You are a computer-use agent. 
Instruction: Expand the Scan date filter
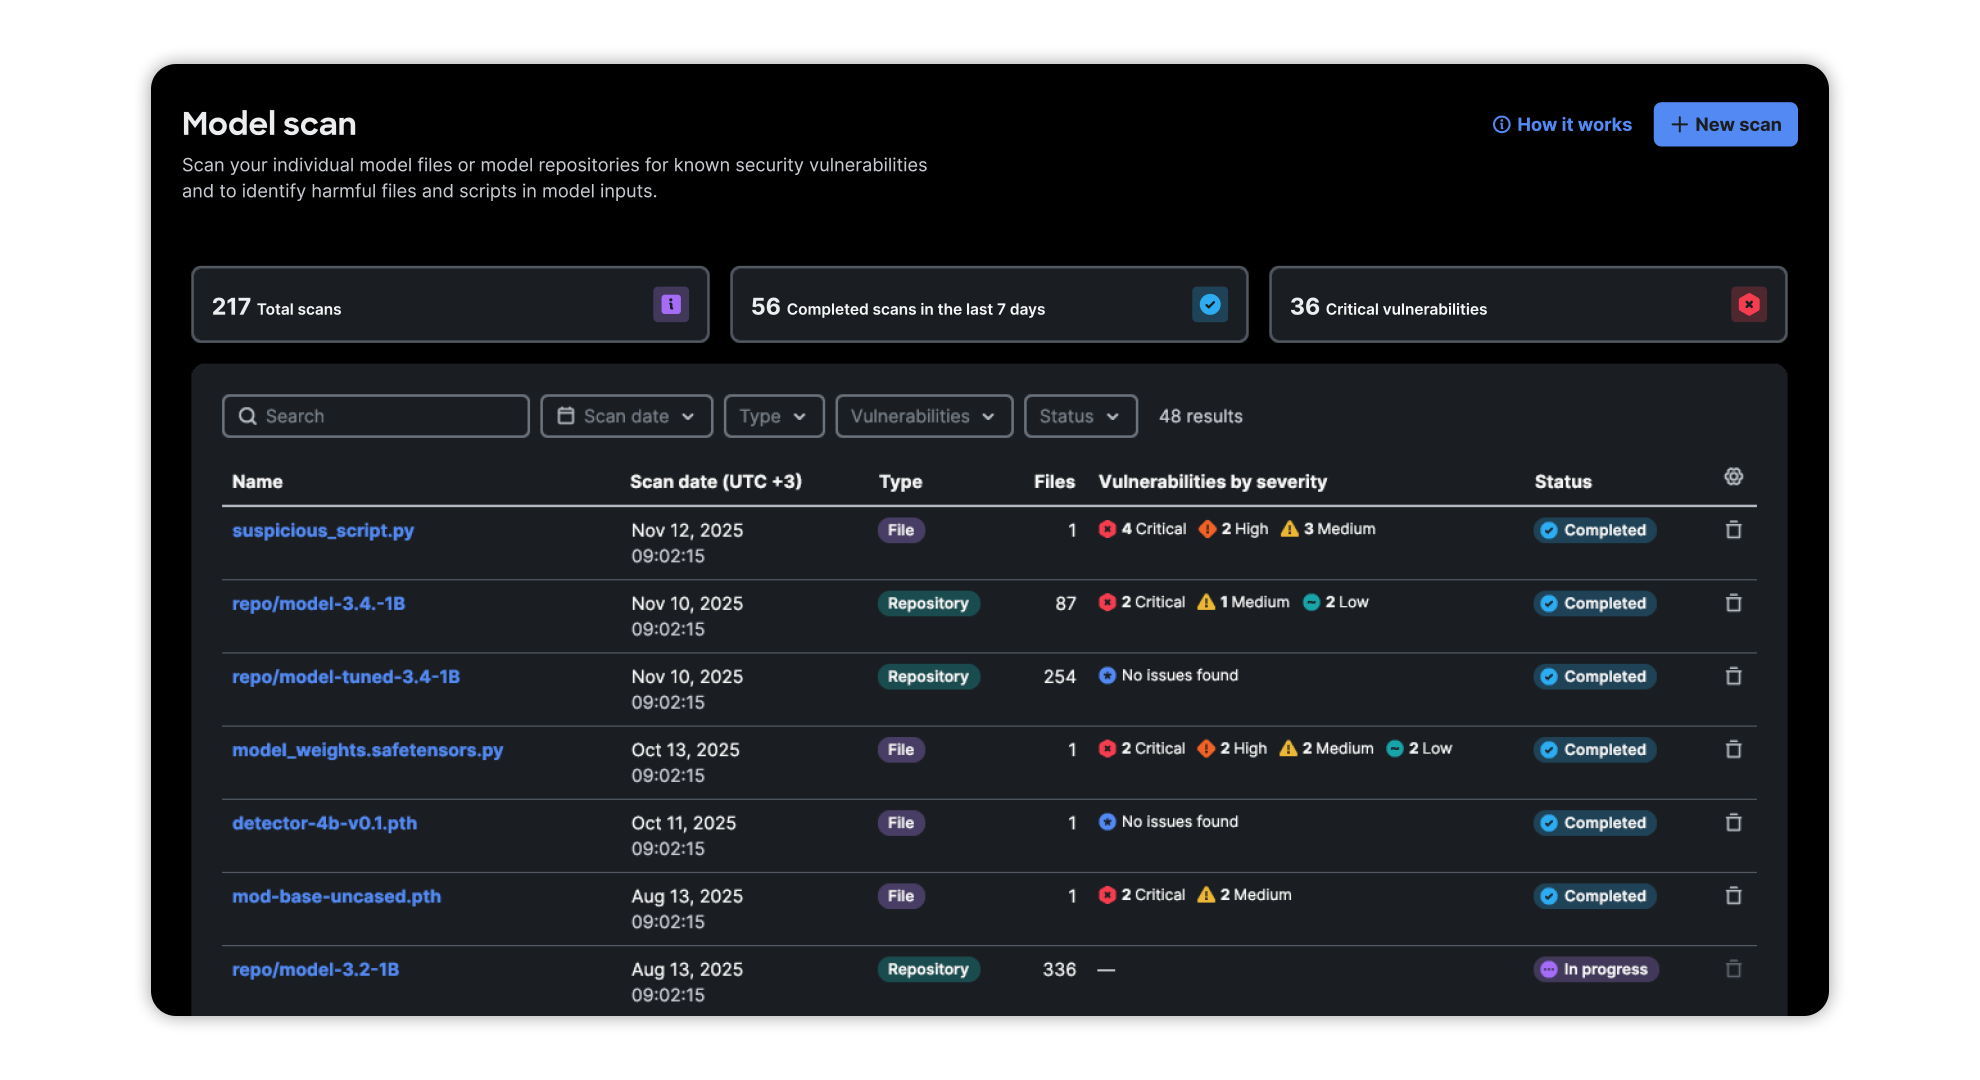pos(626,416)
